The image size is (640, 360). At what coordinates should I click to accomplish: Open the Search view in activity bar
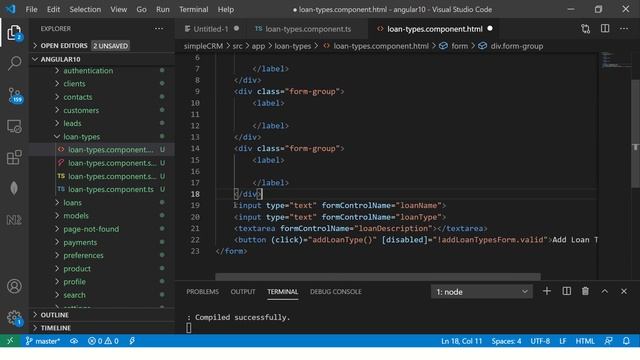(x=14, y=63)
